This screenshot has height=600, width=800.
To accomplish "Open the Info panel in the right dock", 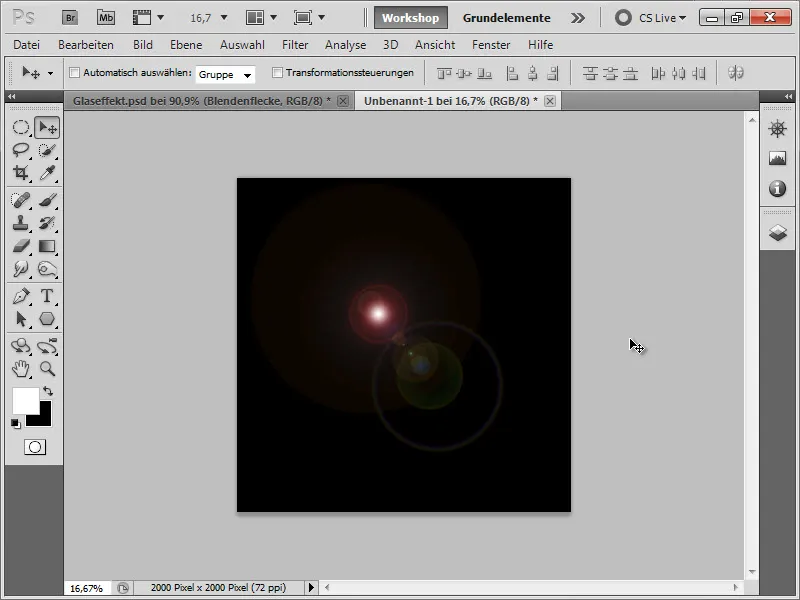I will tap(777, 186).
